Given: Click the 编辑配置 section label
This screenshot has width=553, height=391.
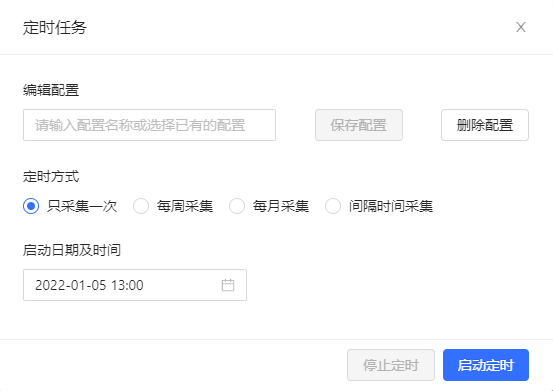Looking at the screenshot, I should (51, 90).
